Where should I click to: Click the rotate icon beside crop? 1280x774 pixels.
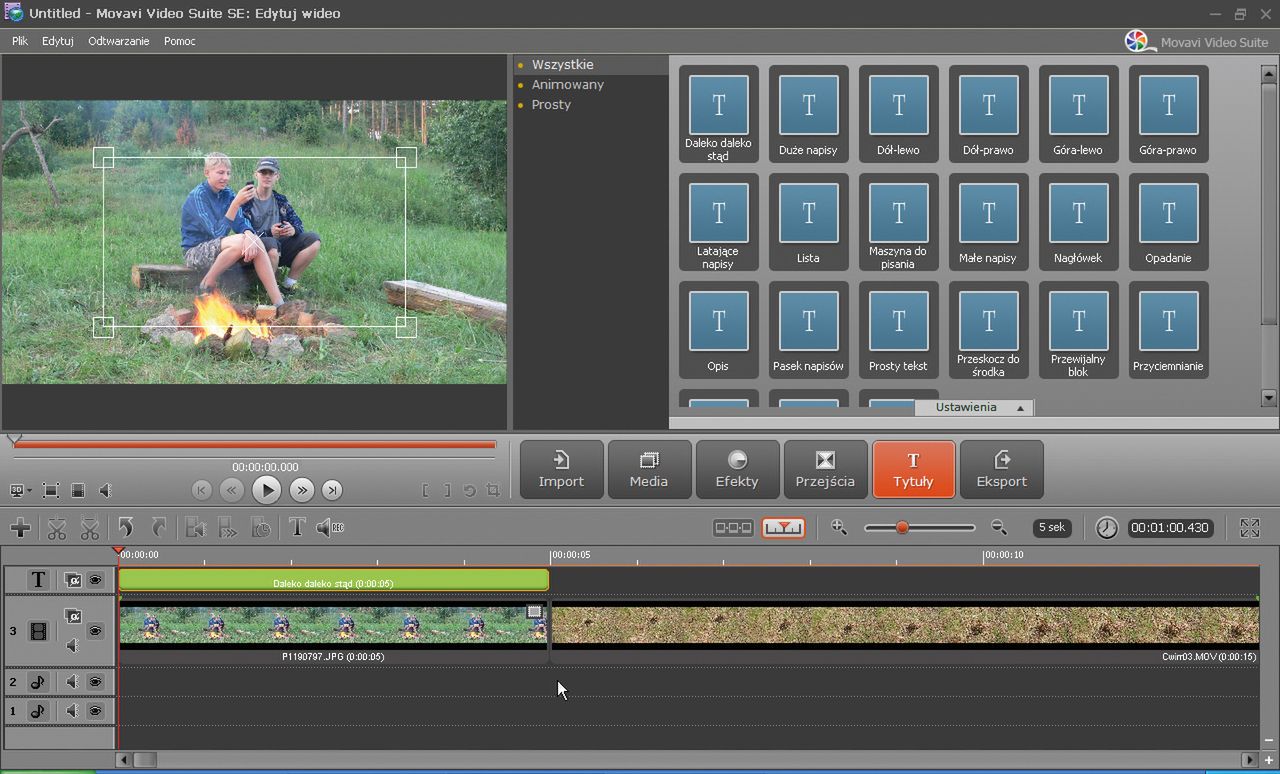pos(469,490)
